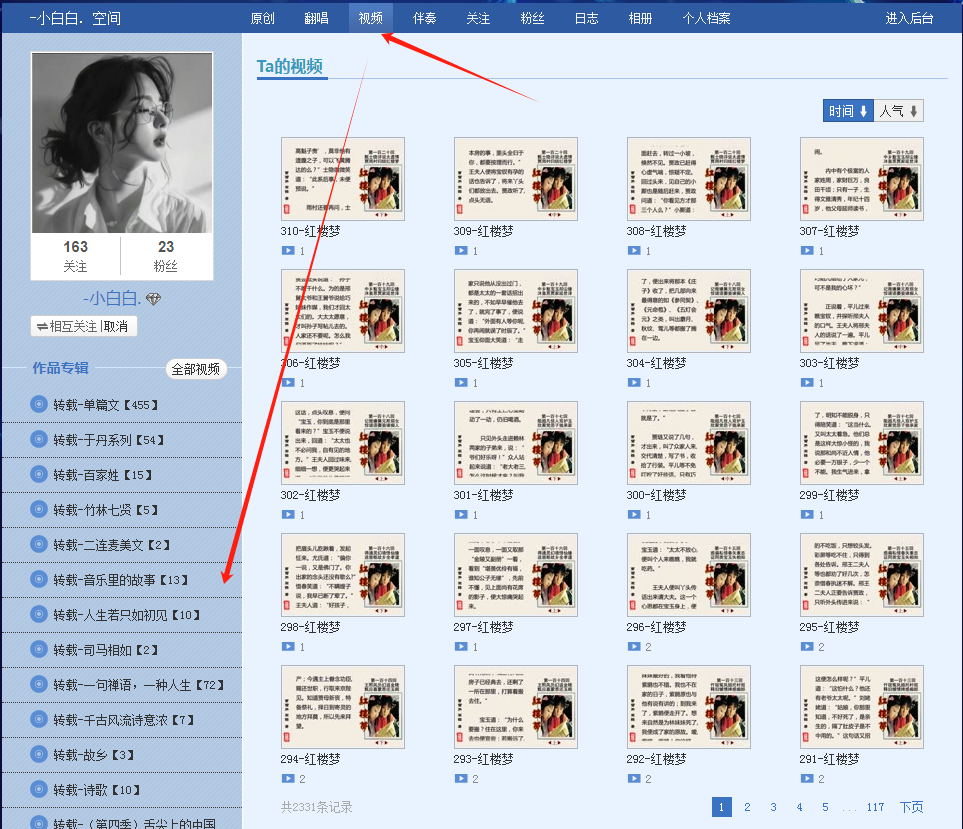963x829 pixels.
Task: Click the disc icon beside 转载-诗歌
Action: (39, 790)
